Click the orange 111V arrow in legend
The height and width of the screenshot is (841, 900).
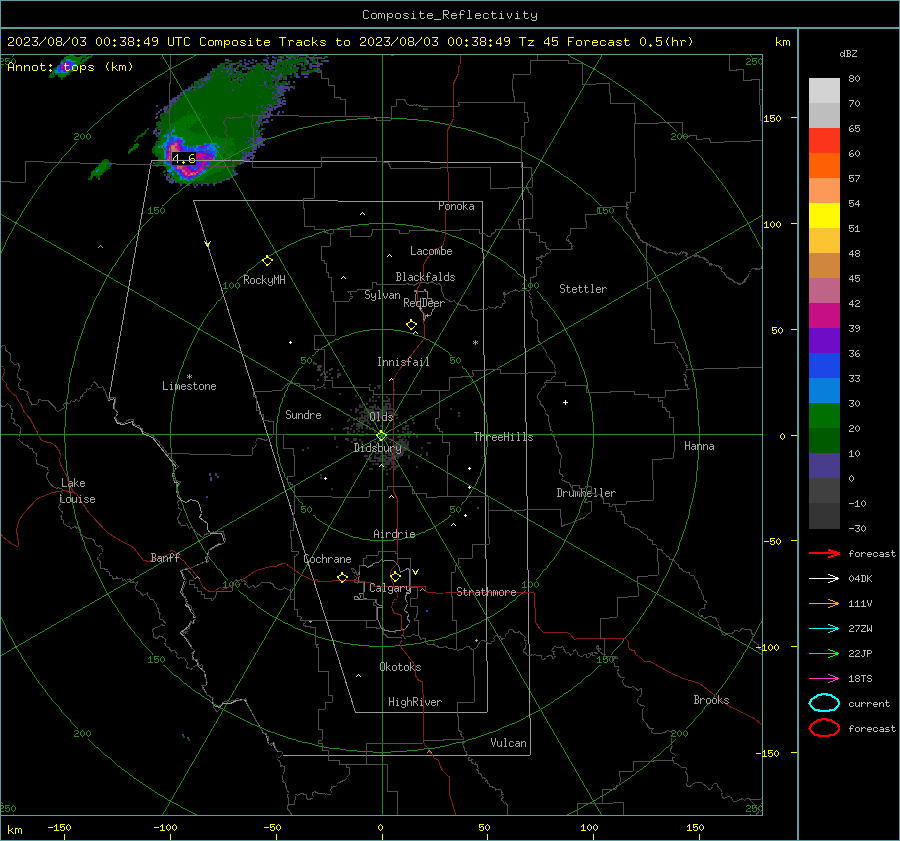click(x=824, y=603)
